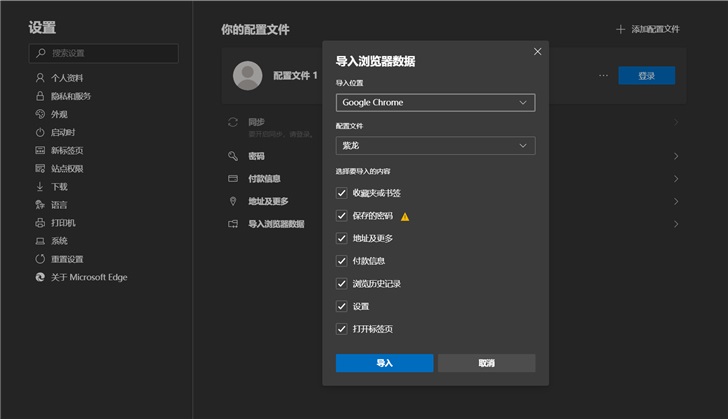Open the three-dot more options for profile

click(603, 76)
